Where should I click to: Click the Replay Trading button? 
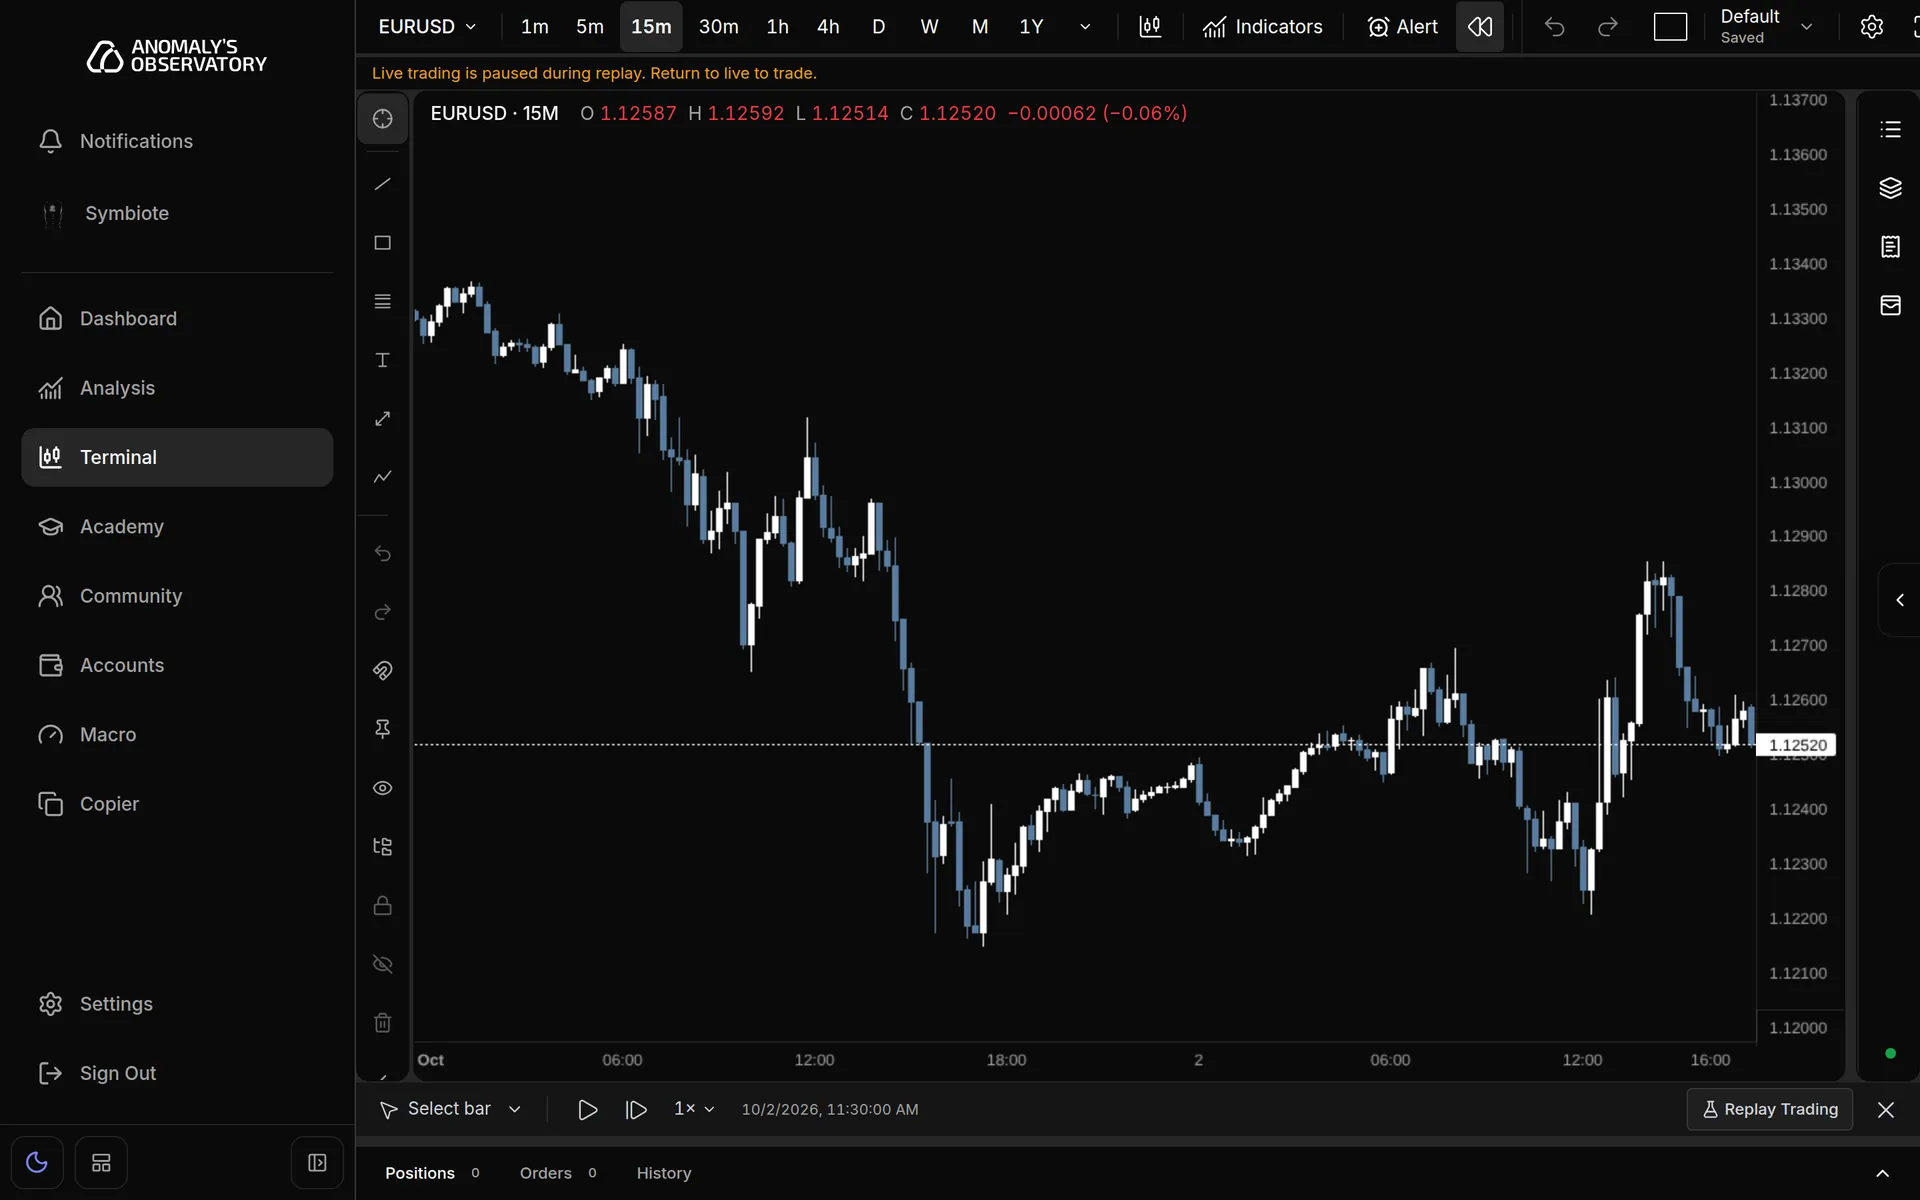coord(1769,1110)
